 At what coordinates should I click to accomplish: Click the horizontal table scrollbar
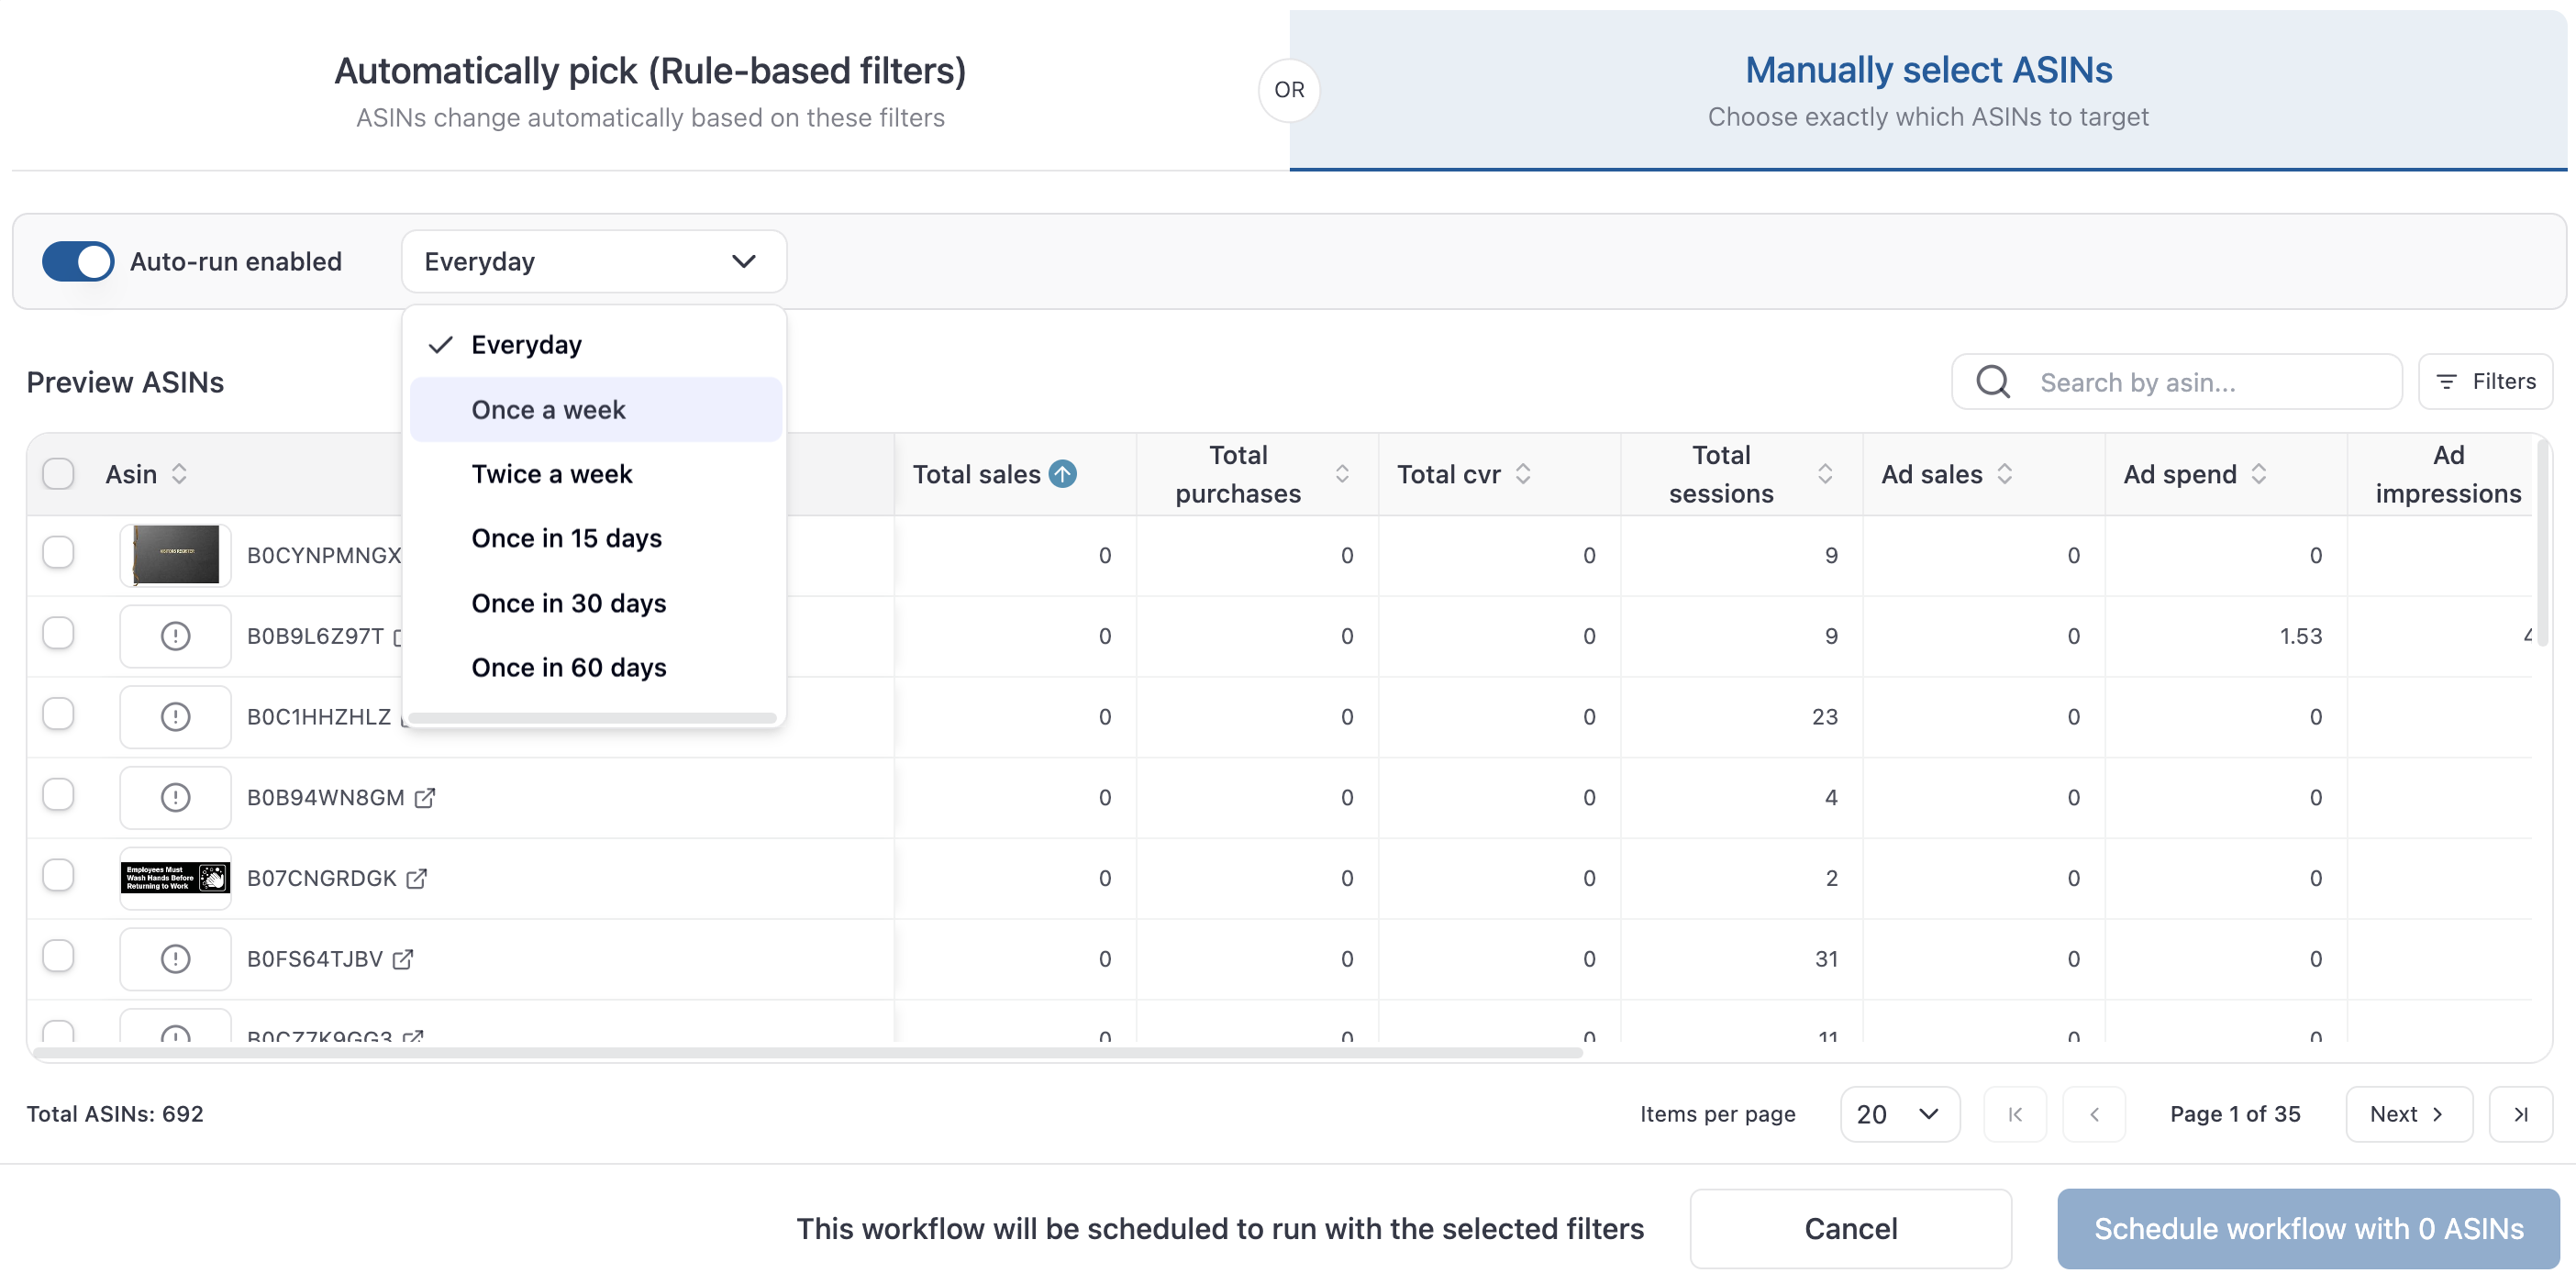coord(807,1053)
